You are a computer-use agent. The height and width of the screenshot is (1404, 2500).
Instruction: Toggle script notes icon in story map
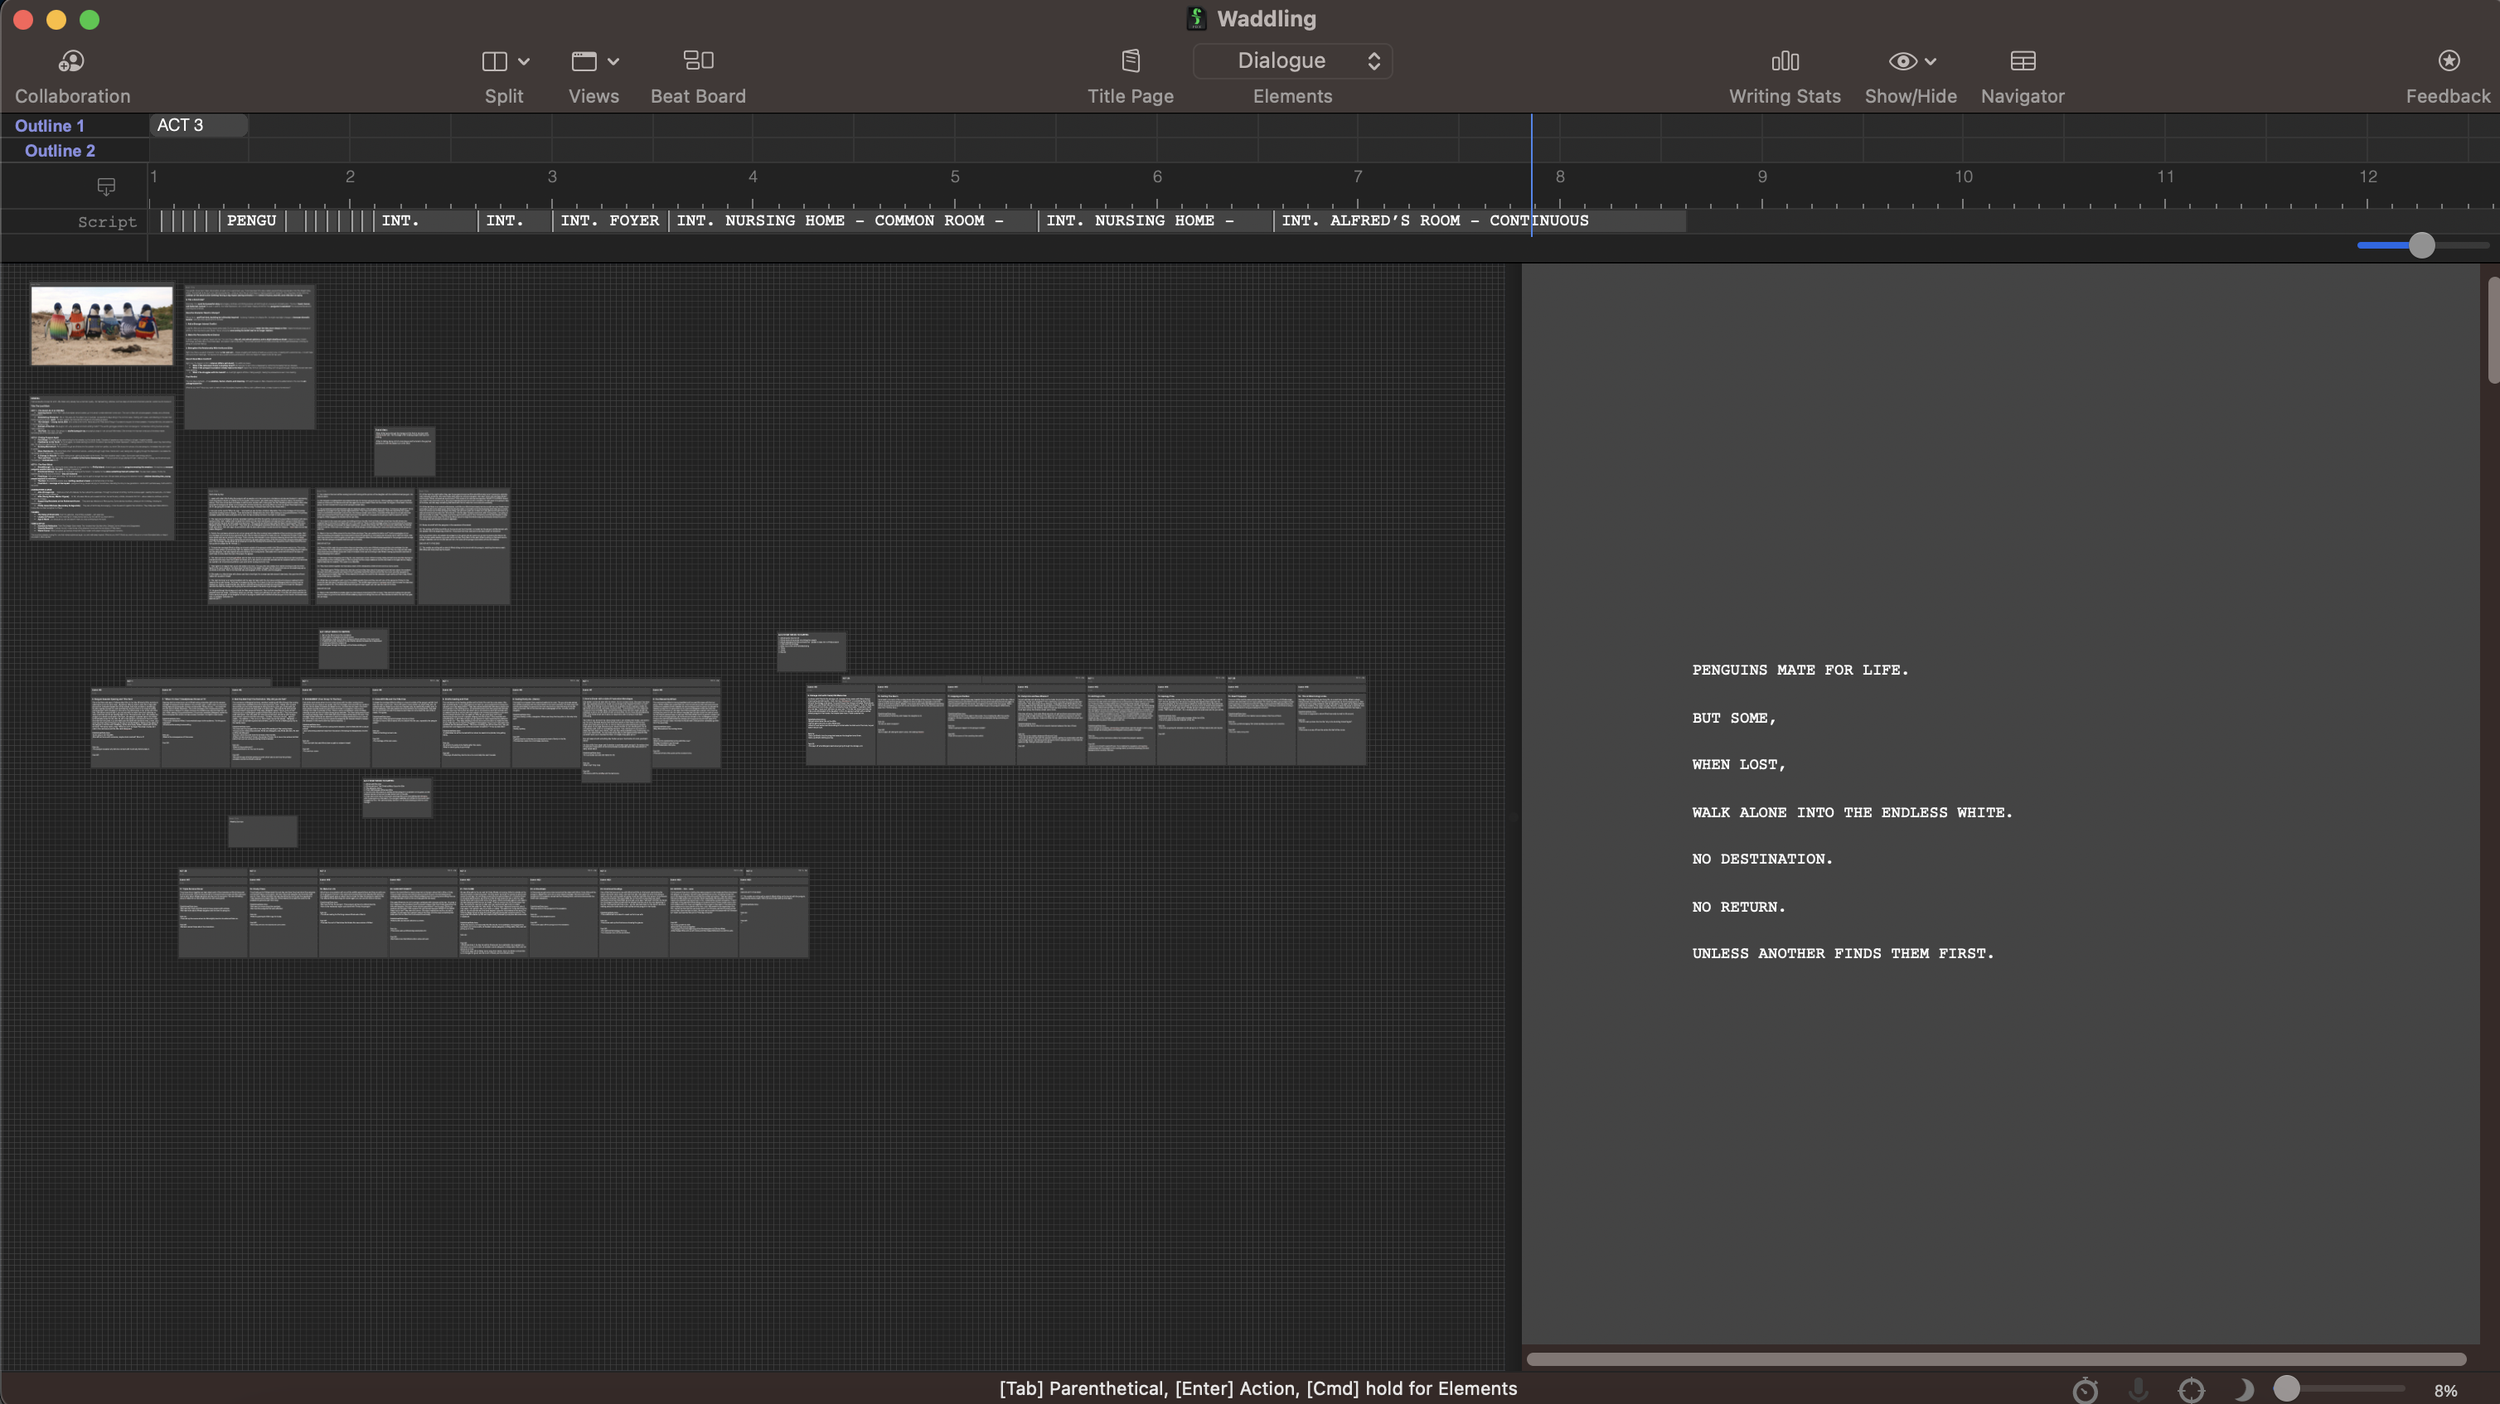[106, 187]
